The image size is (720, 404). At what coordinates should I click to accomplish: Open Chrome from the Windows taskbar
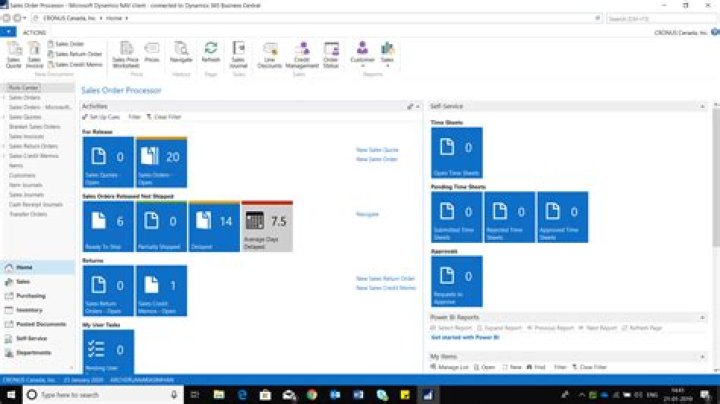coord(312,395)
